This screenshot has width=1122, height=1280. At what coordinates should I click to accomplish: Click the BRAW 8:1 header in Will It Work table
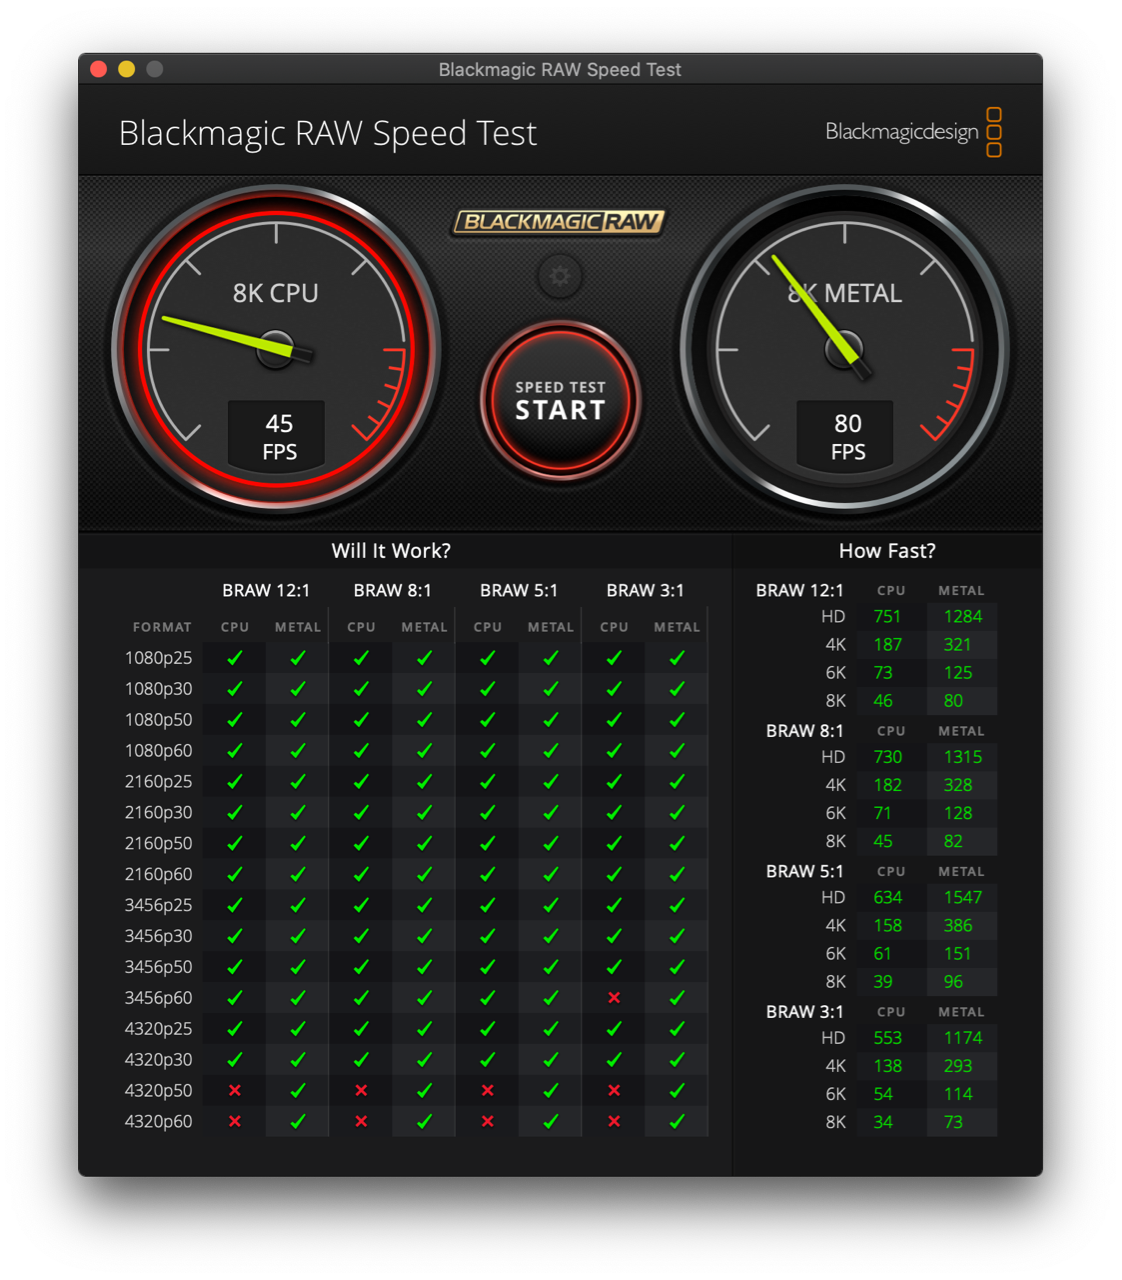tap(392, 591)
